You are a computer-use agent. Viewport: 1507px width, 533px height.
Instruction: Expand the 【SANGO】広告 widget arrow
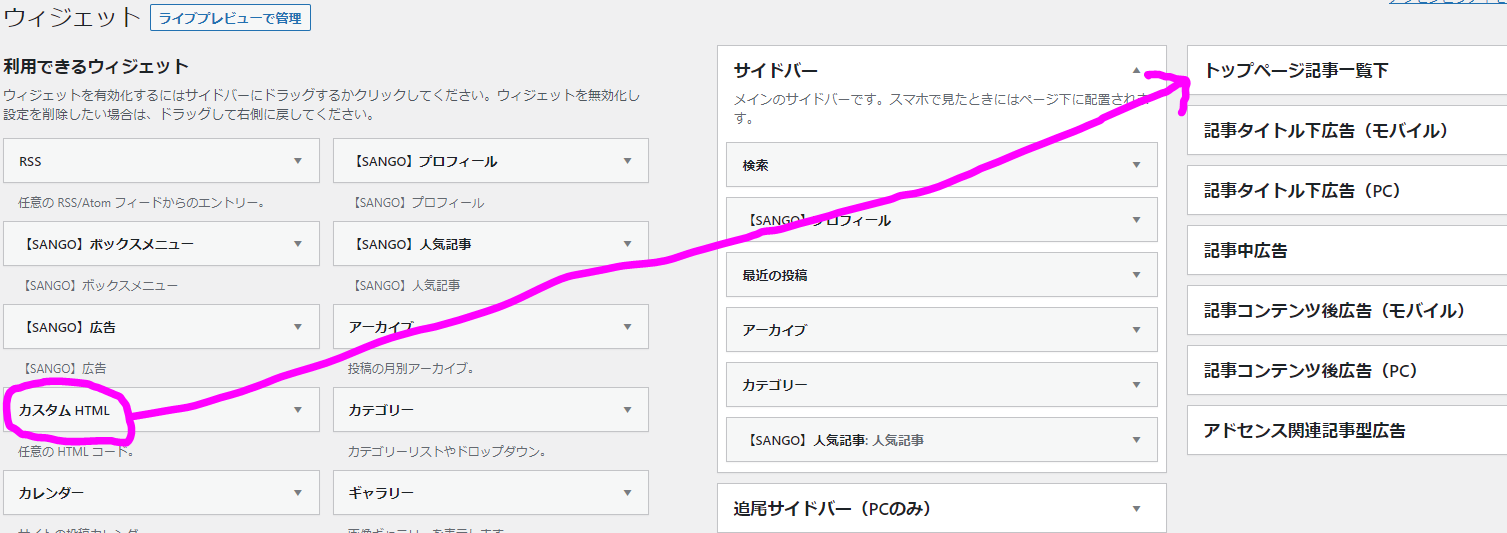(x=298, y=327)
